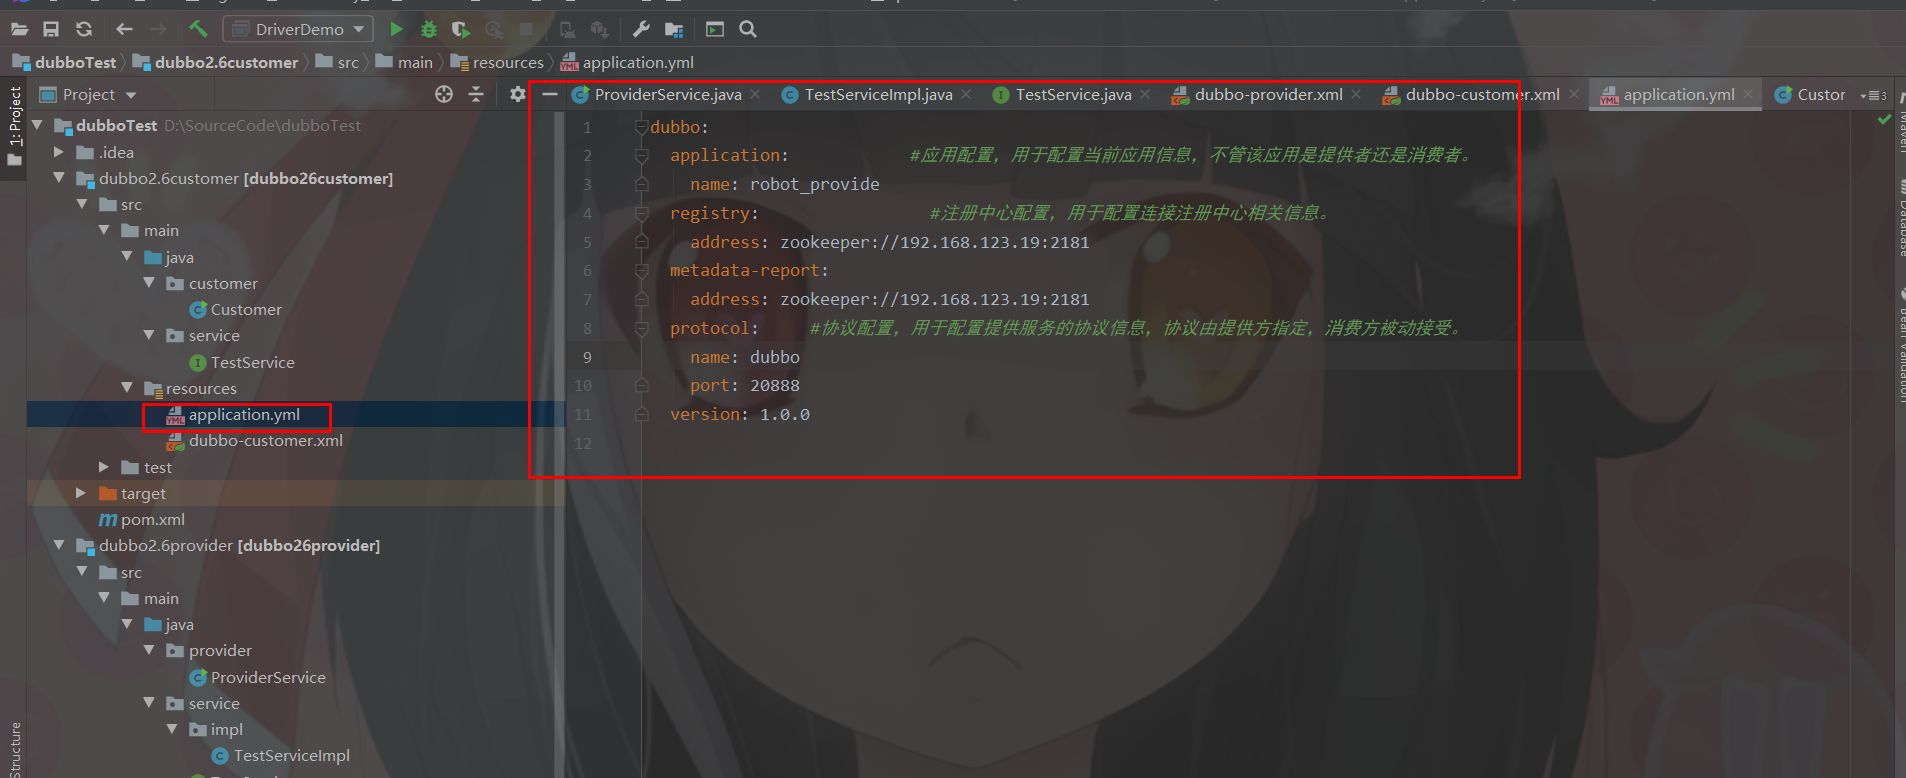Open Project panel gear options
Image resolution: width=1906 pixels, height=778 pixels.
(517, 94)
